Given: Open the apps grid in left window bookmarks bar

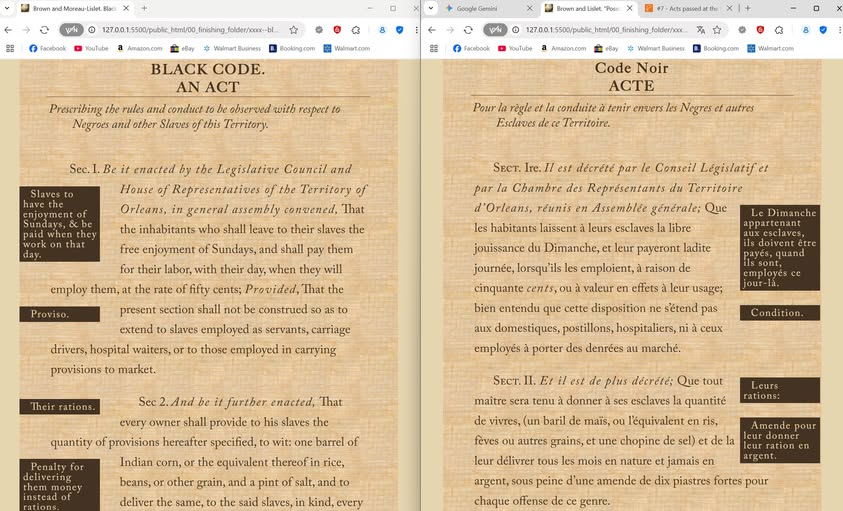Looking at the screenshot, I should point(10,48).
